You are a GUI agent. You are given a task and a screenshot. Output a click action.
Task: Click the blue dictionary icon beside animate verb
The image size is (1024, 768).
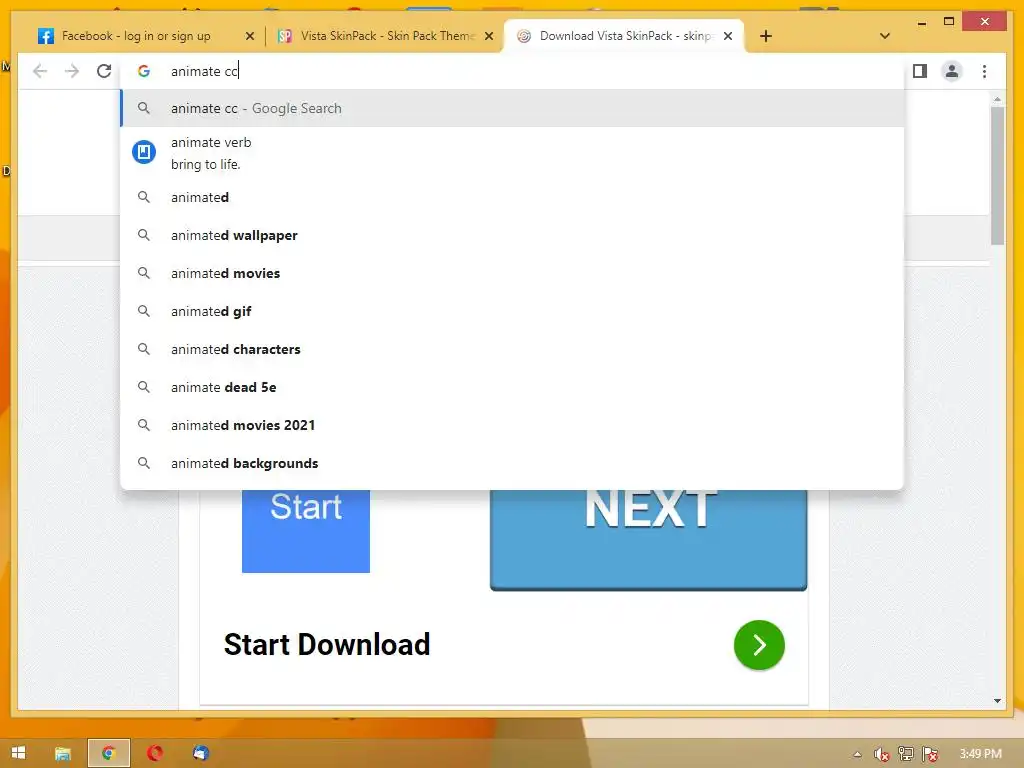(x=144, y=152)
